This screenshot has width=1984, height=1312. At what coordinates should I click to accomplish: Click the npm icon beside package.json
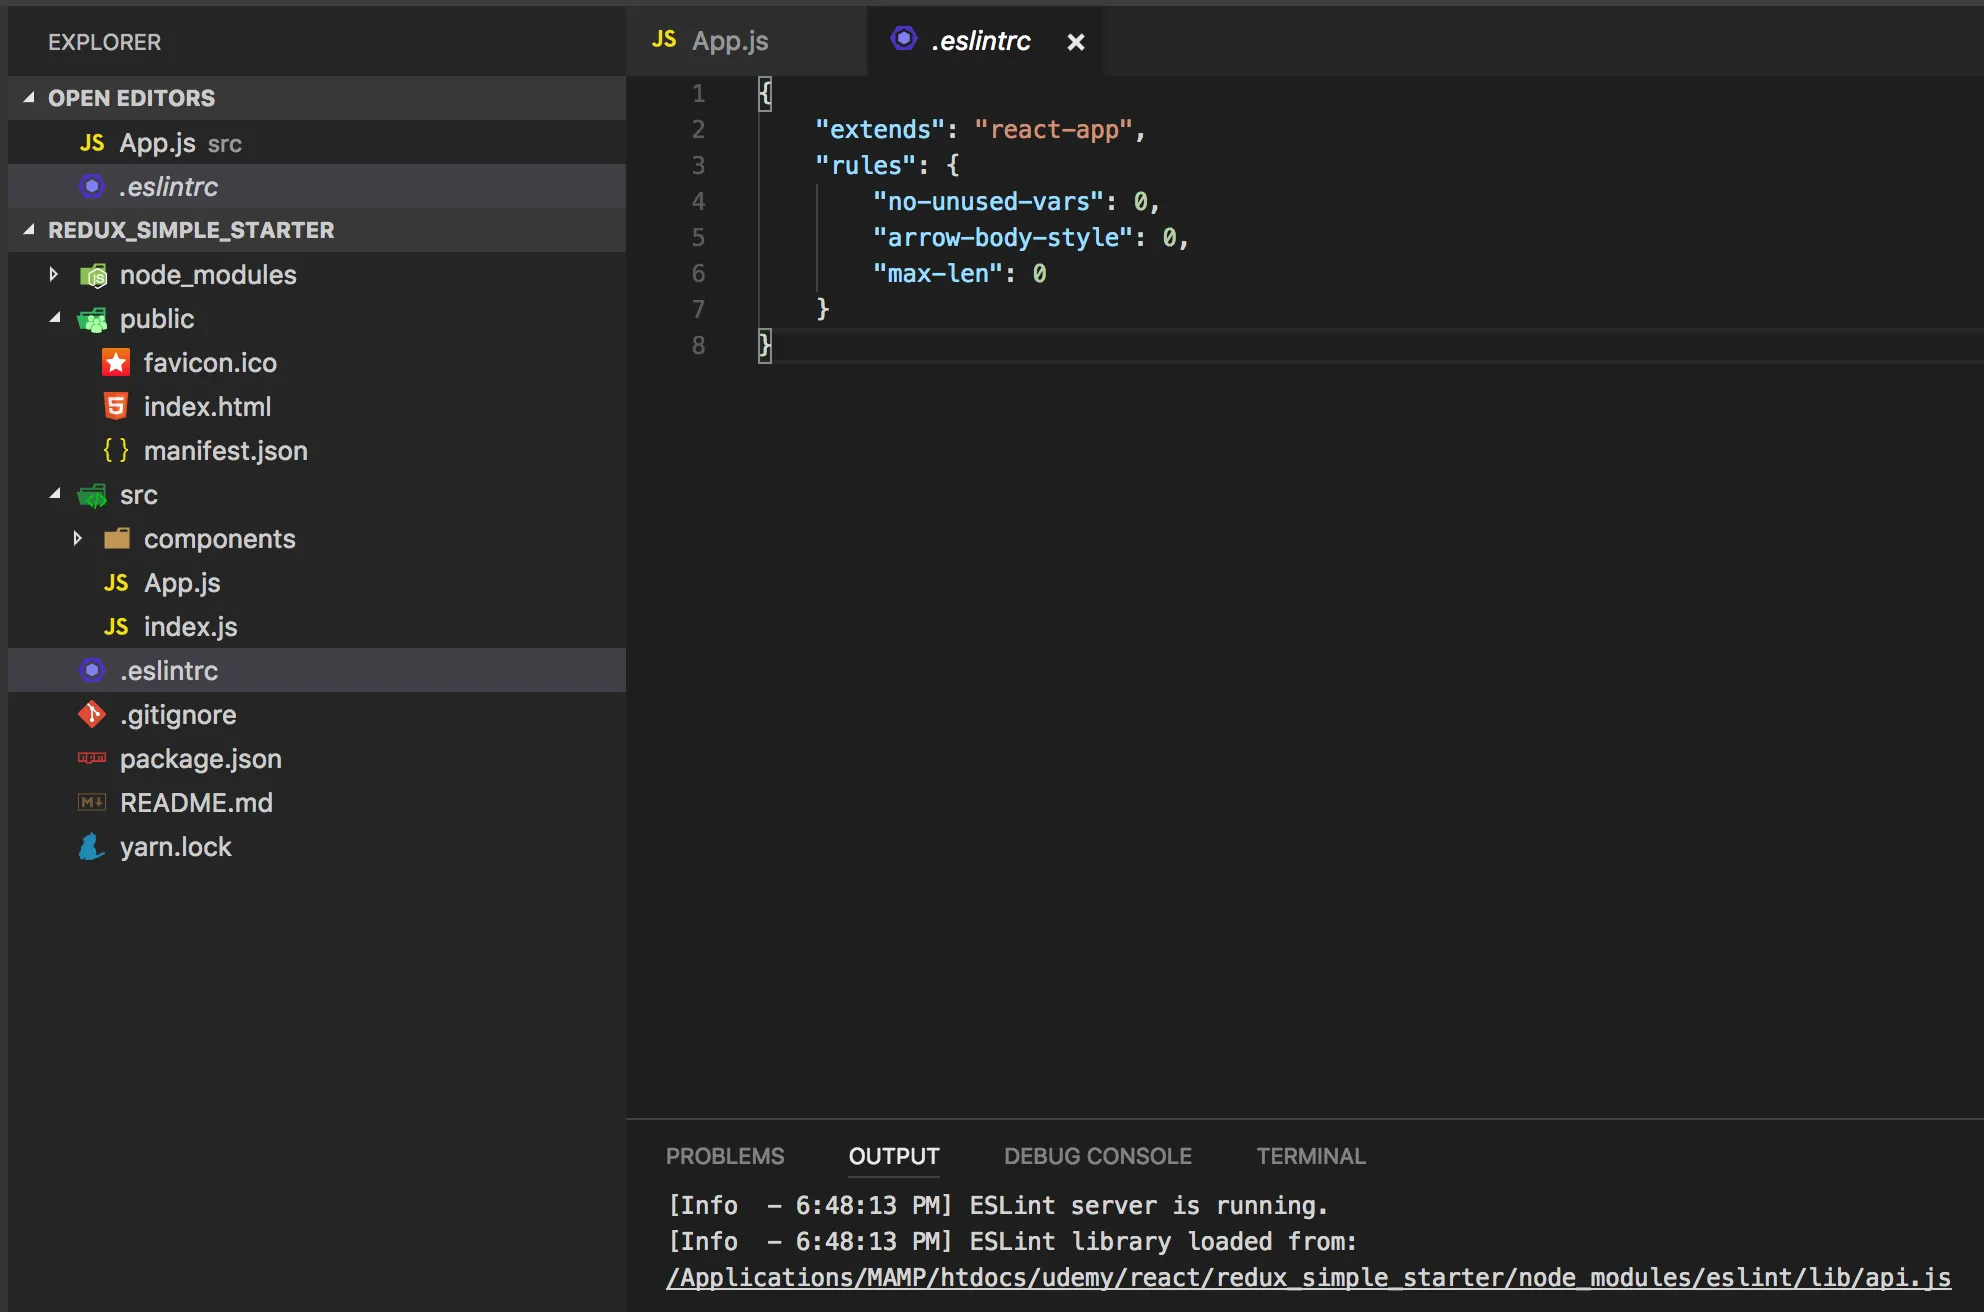92,759
